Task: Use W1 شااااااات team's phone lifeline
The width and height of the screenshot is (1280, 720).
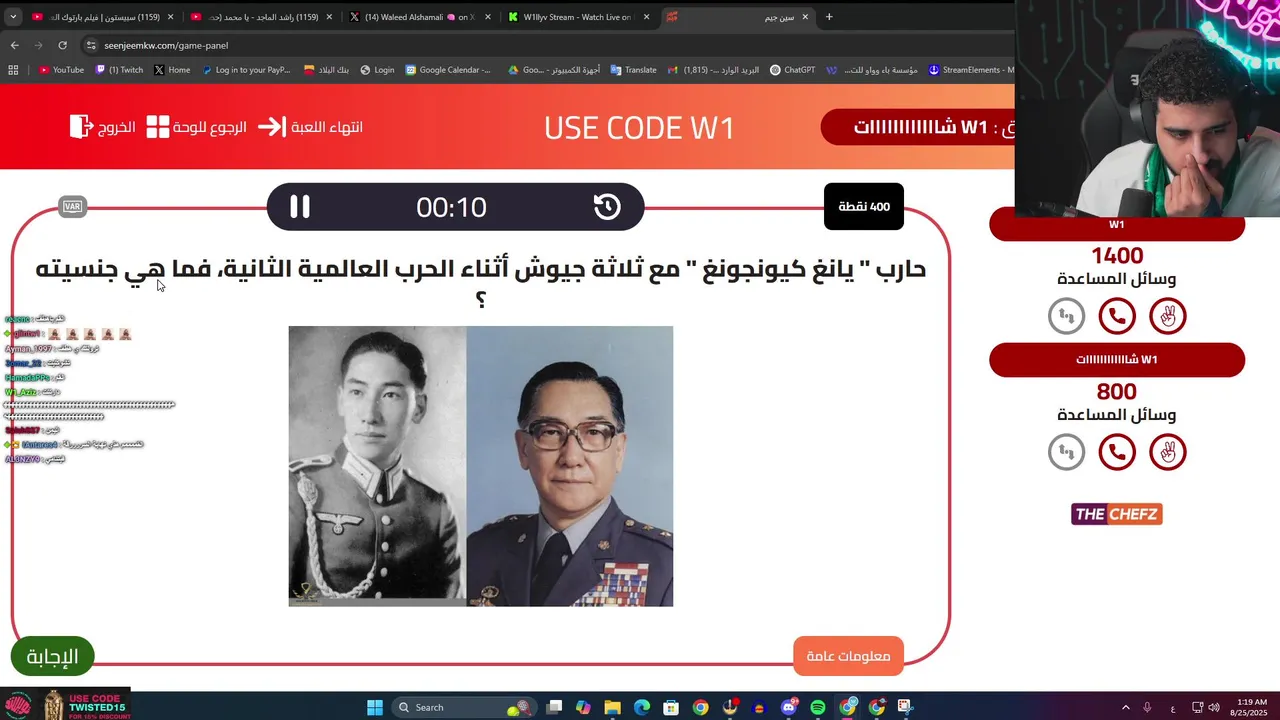Action: point(1117,452)
